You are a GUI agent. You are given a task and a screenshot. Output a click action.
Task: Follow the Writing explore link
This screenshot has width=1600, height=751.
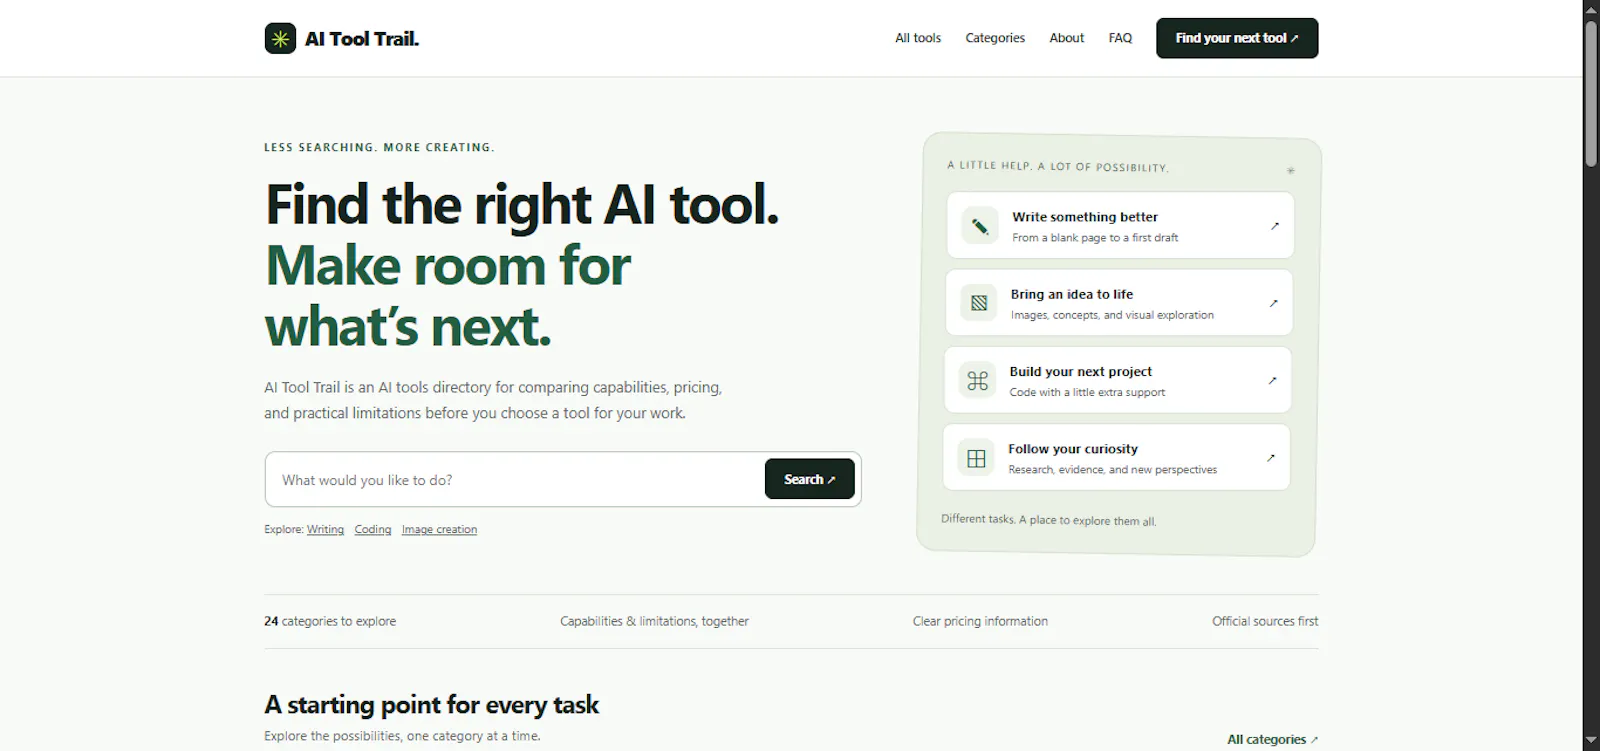[325, 529]
